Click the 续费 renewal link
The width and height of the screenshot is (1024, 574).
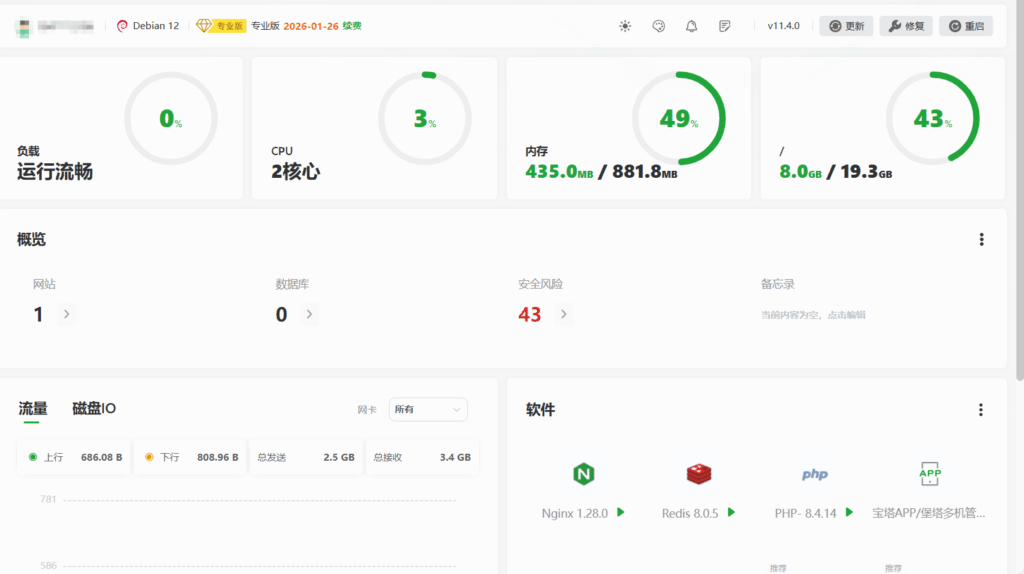[352, 26]
